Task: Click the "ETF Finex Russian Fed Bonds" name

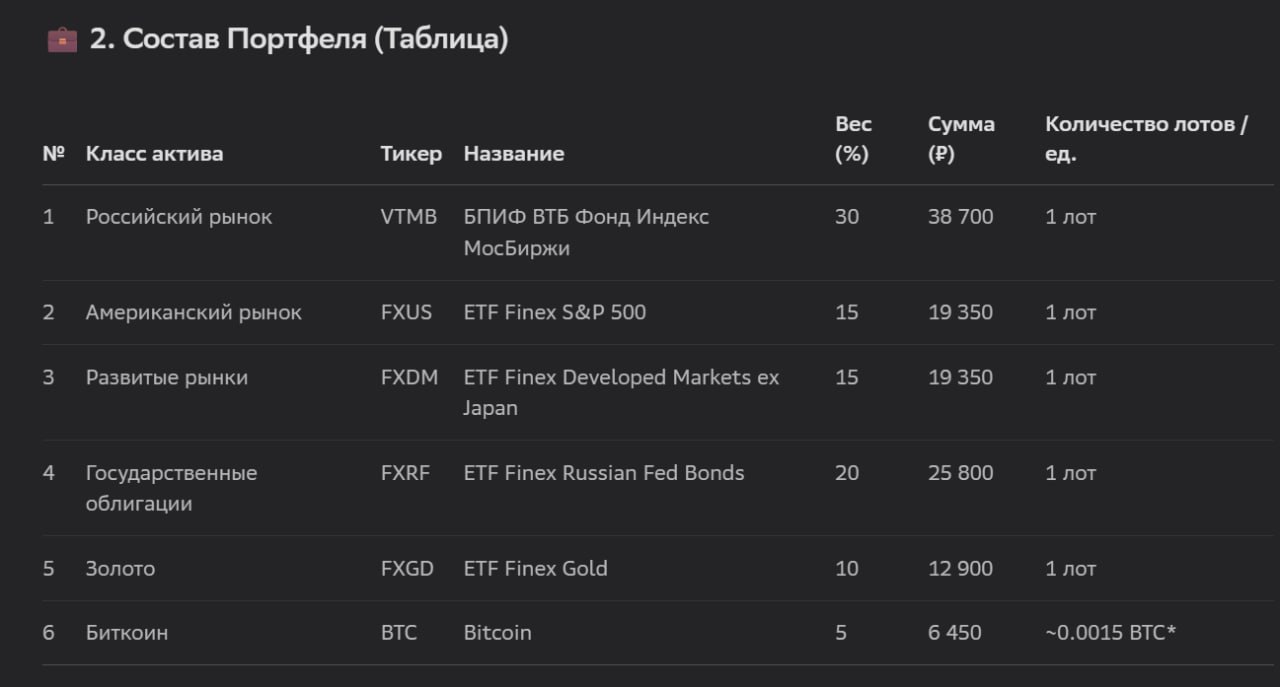Action: pyautogui.click(x=603, y=473)
